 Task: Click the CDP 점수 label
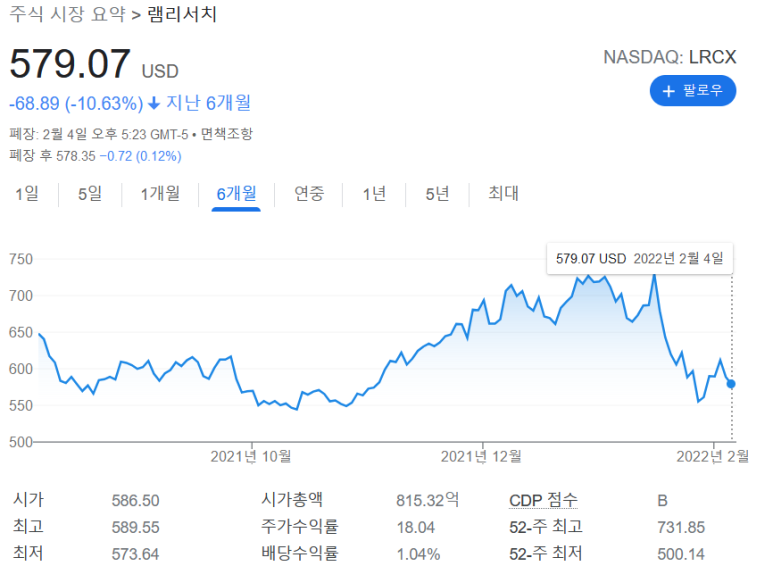[x=543, y=500]
